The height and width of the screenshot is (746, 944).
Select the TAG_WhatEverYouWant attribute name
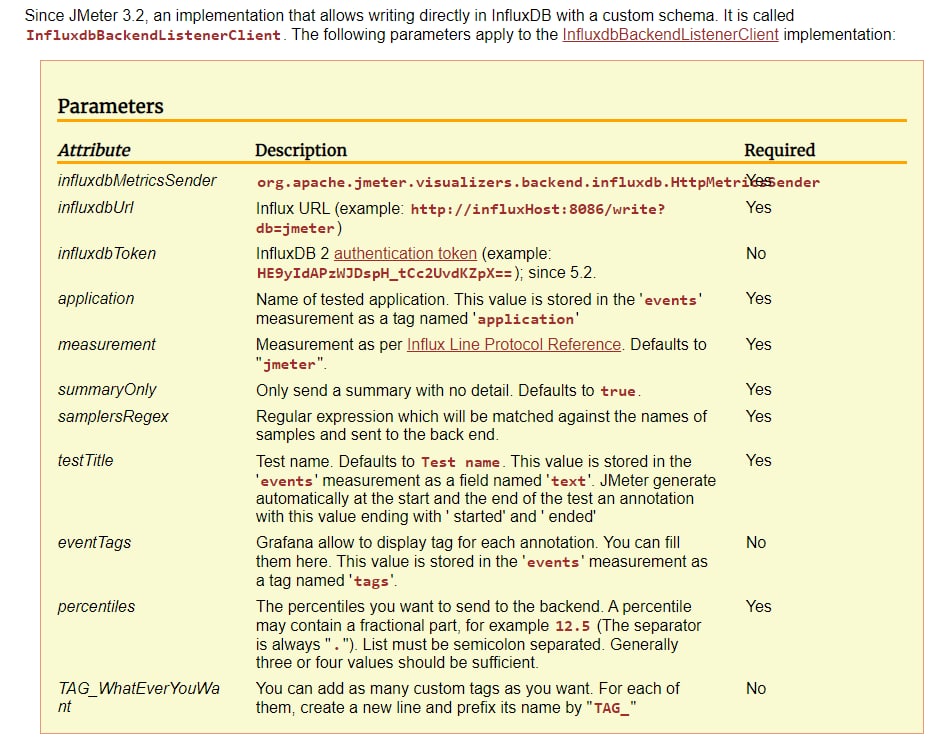138,697
